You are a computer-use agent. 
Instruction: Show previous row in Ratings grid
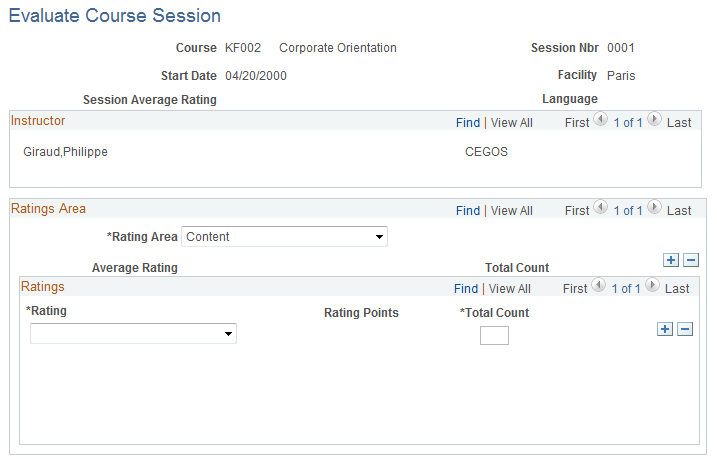tap(600, 287)
